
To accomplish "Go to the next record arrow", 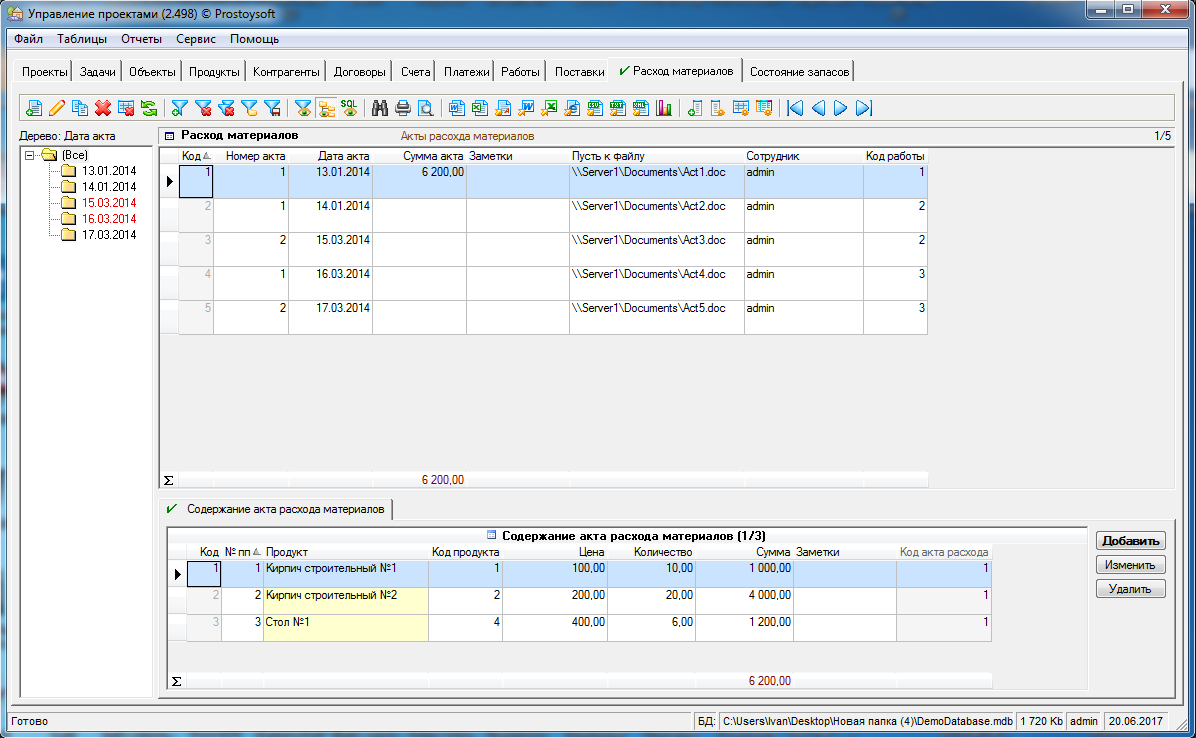I will coord(841,108).
